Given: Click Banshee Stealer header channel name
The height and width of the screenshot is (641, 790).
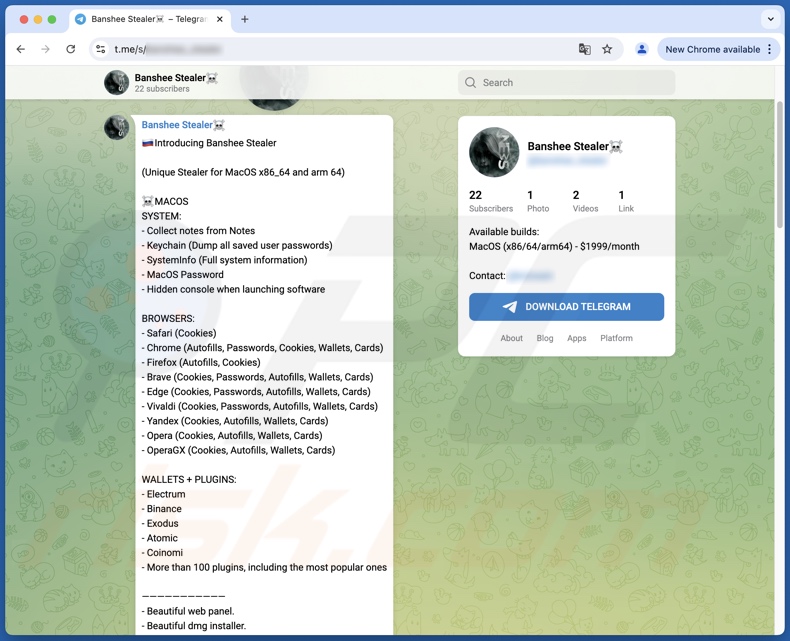Looking at the screenshot, I should click(176, 78).
